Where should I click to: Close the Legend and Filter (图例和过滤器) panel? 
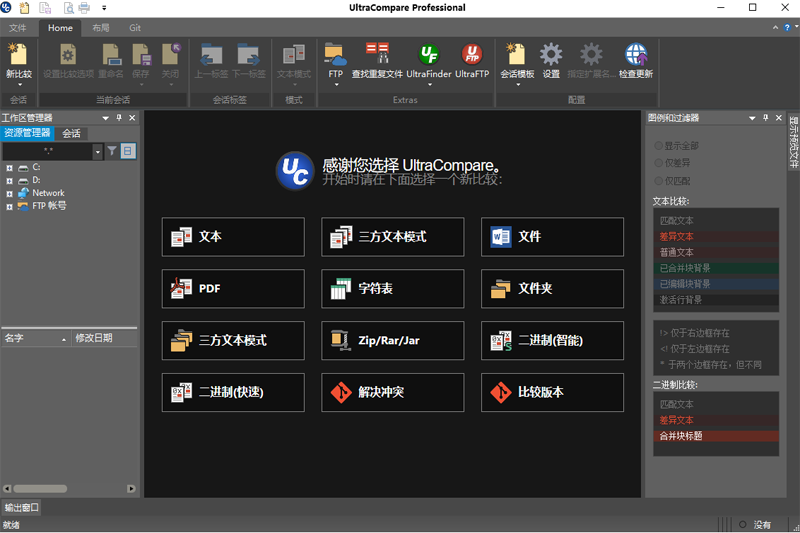[779, 118]
